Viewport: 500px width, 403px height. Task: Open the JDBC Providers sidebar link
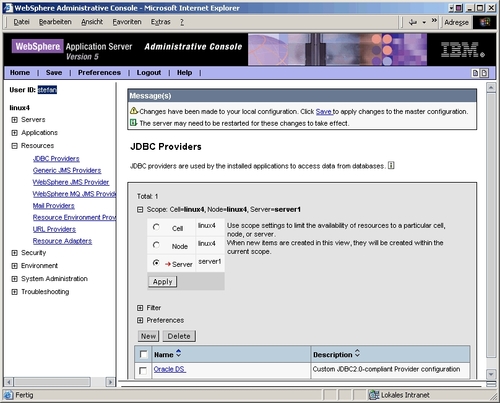(x=56, y=159)
